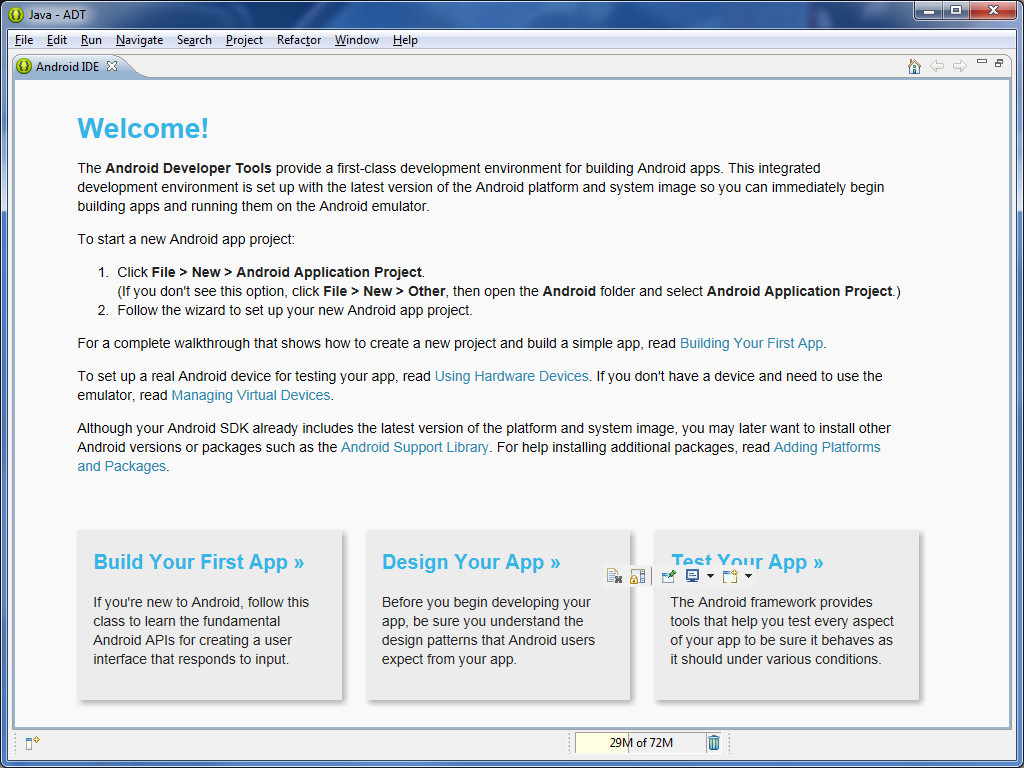Expand the Open Console dropdown arrow
This screenshot has height=768, width=1024.
[x=748, y=576]
